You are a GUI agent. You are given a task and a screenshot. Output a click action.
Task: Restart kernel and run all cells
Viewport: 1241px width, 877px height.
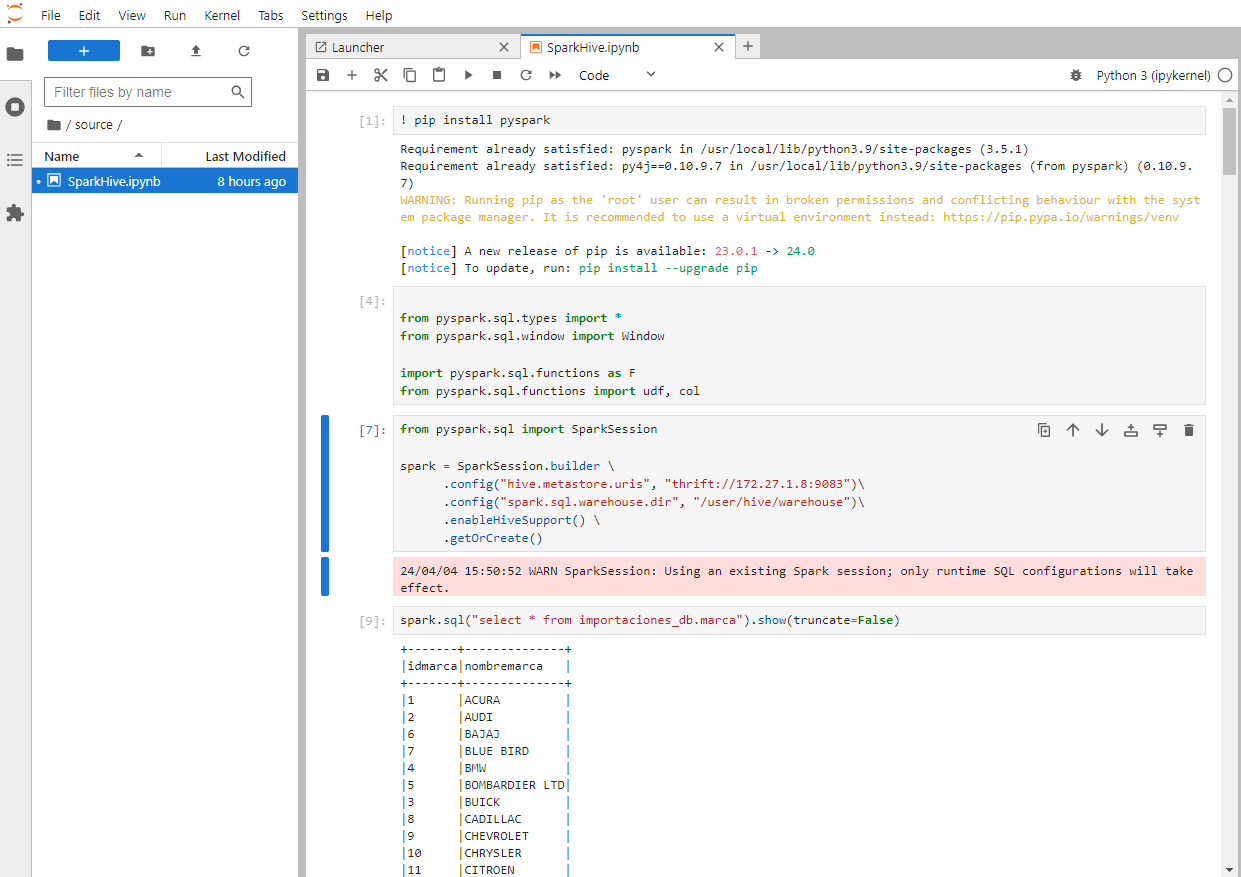pyautogui.click(x=555, y=75)
